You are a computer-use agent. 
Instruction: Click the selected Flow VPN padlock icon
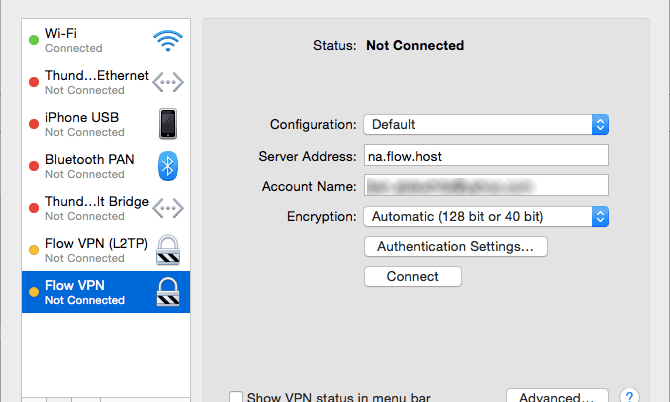pyautogui.click(x=167, y=292)
